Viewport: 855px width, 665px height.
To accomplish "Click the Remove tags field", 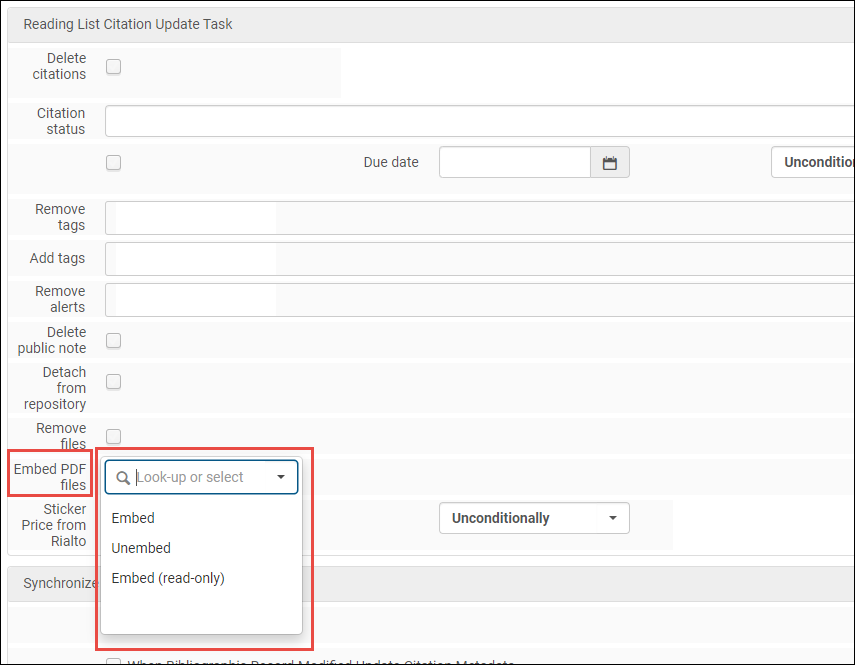I will [480, 217].
